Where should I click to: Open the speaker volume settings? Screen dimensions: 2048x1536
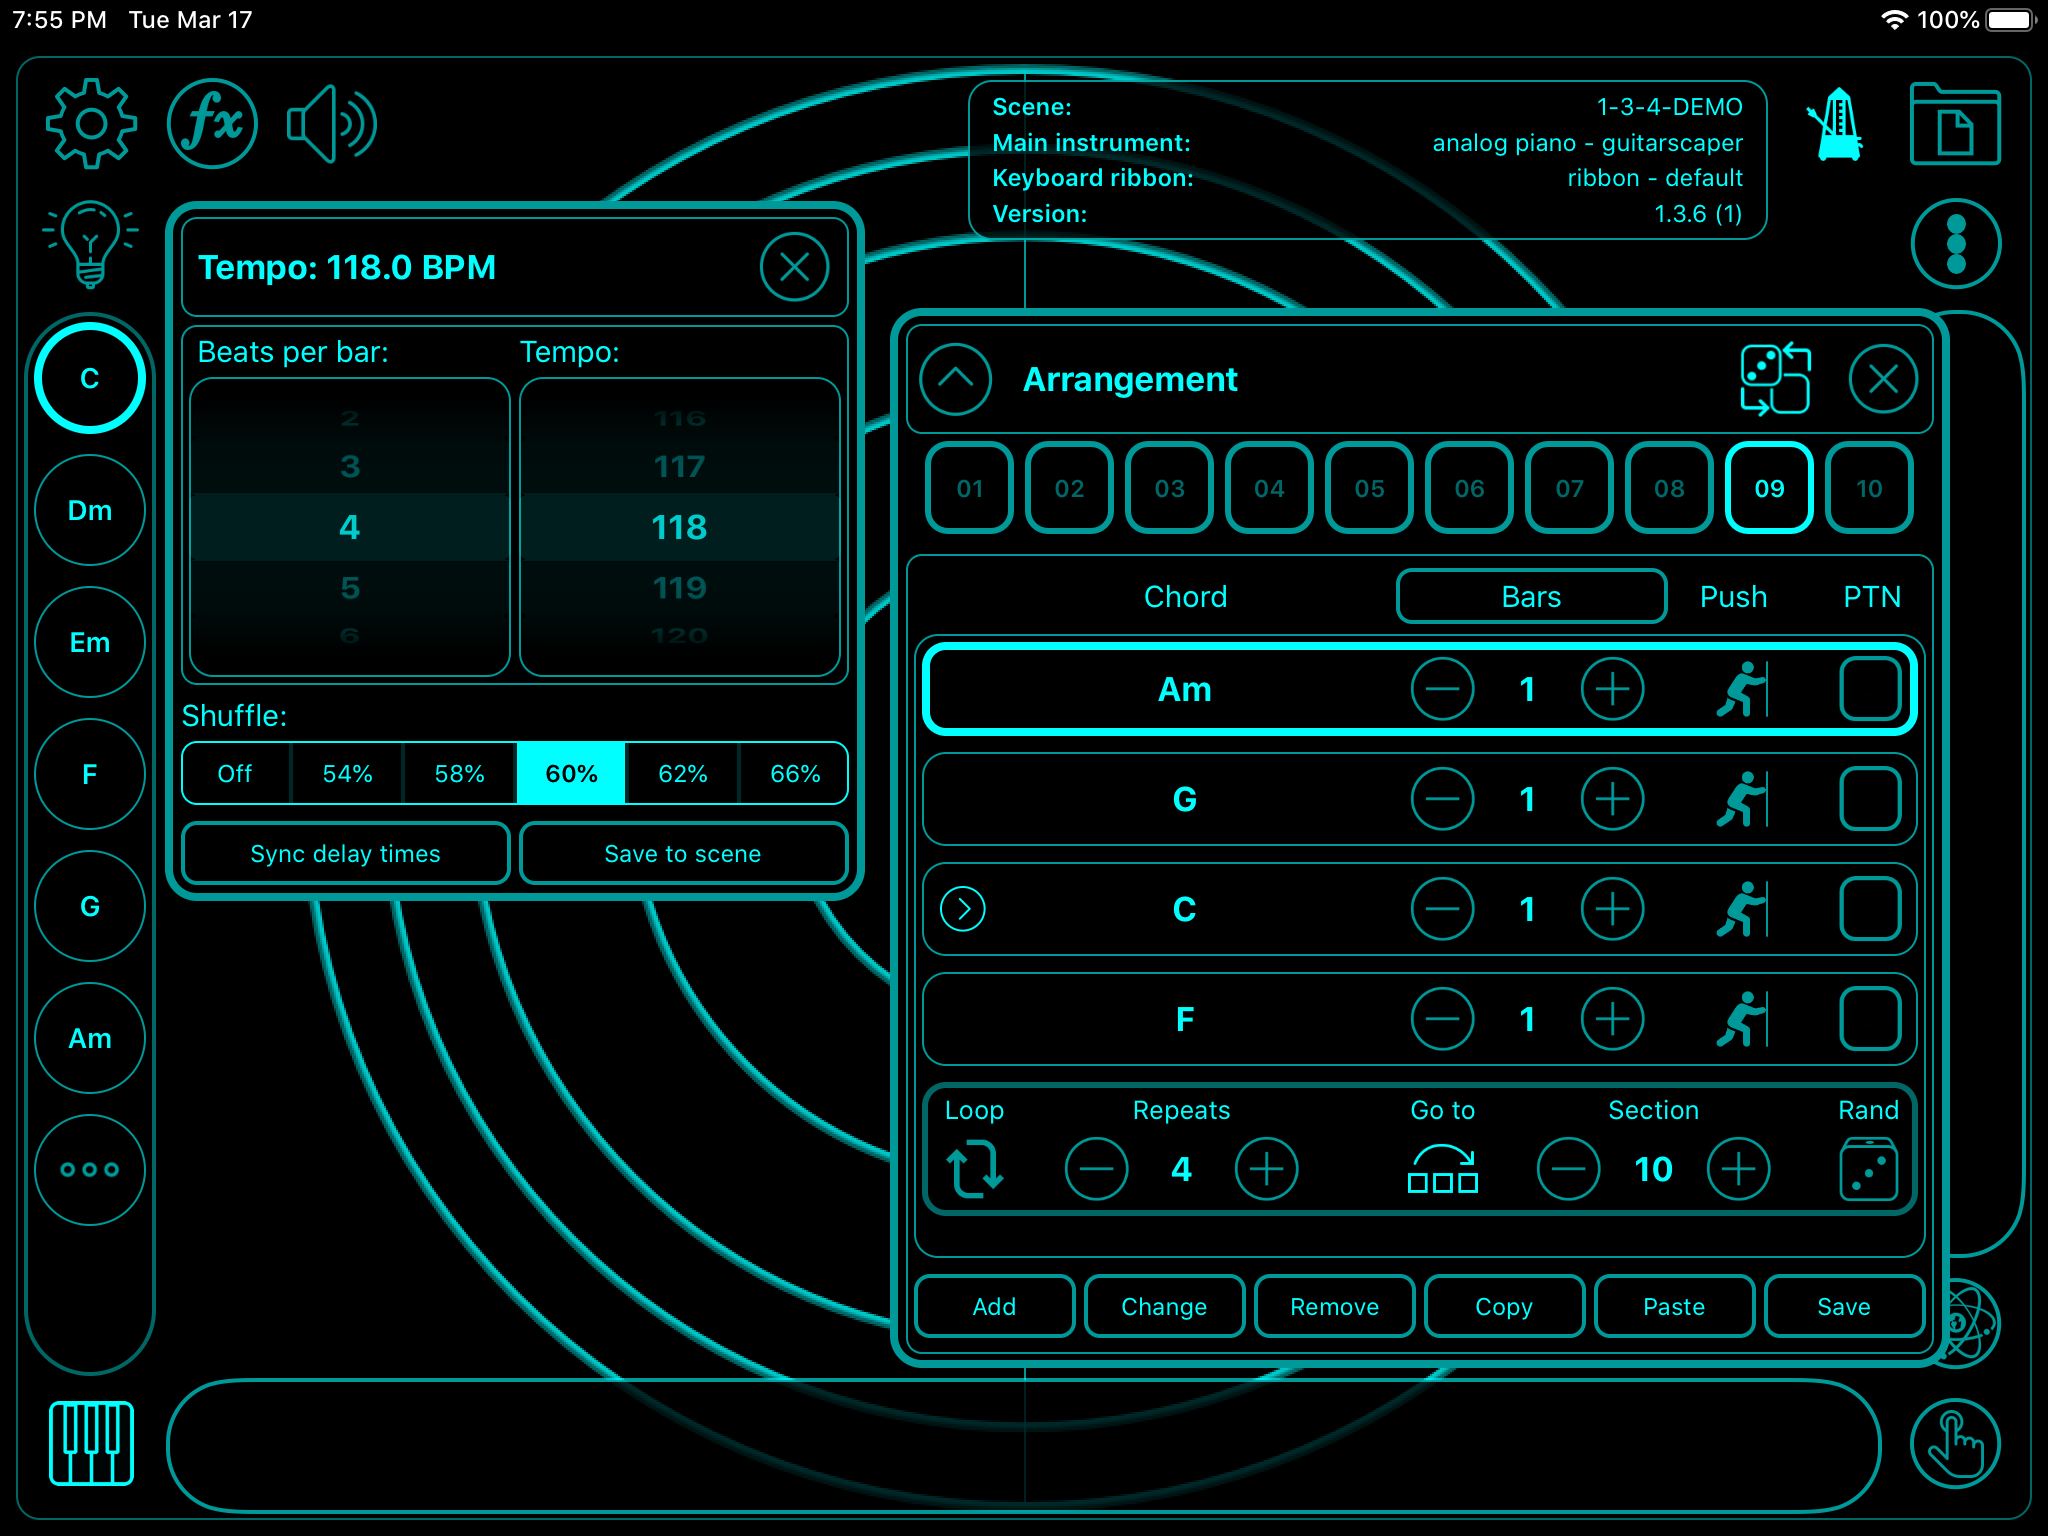[331, 124]
